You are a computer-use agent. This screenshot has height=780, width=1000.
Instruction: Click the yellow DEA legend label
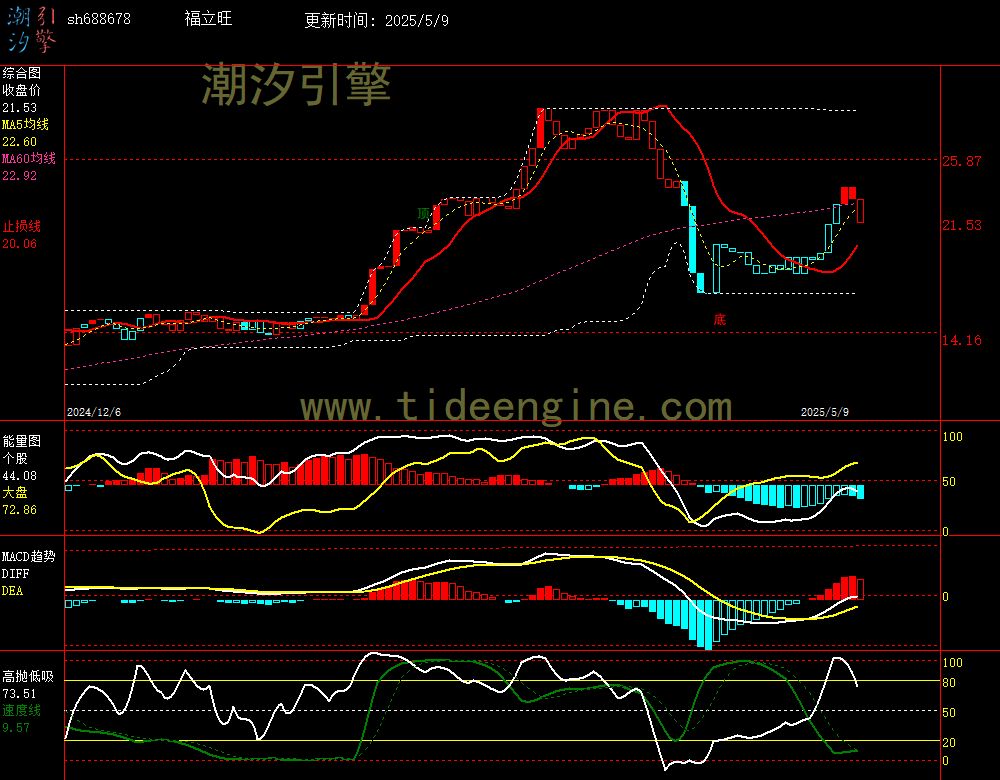point(12,591)
